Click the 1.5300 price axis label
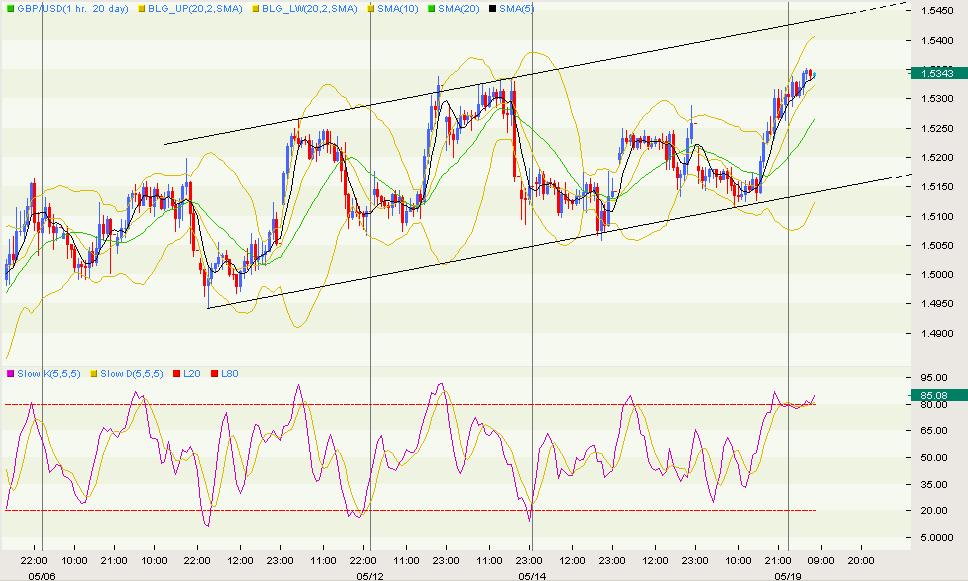 click(x=936, y=99)
